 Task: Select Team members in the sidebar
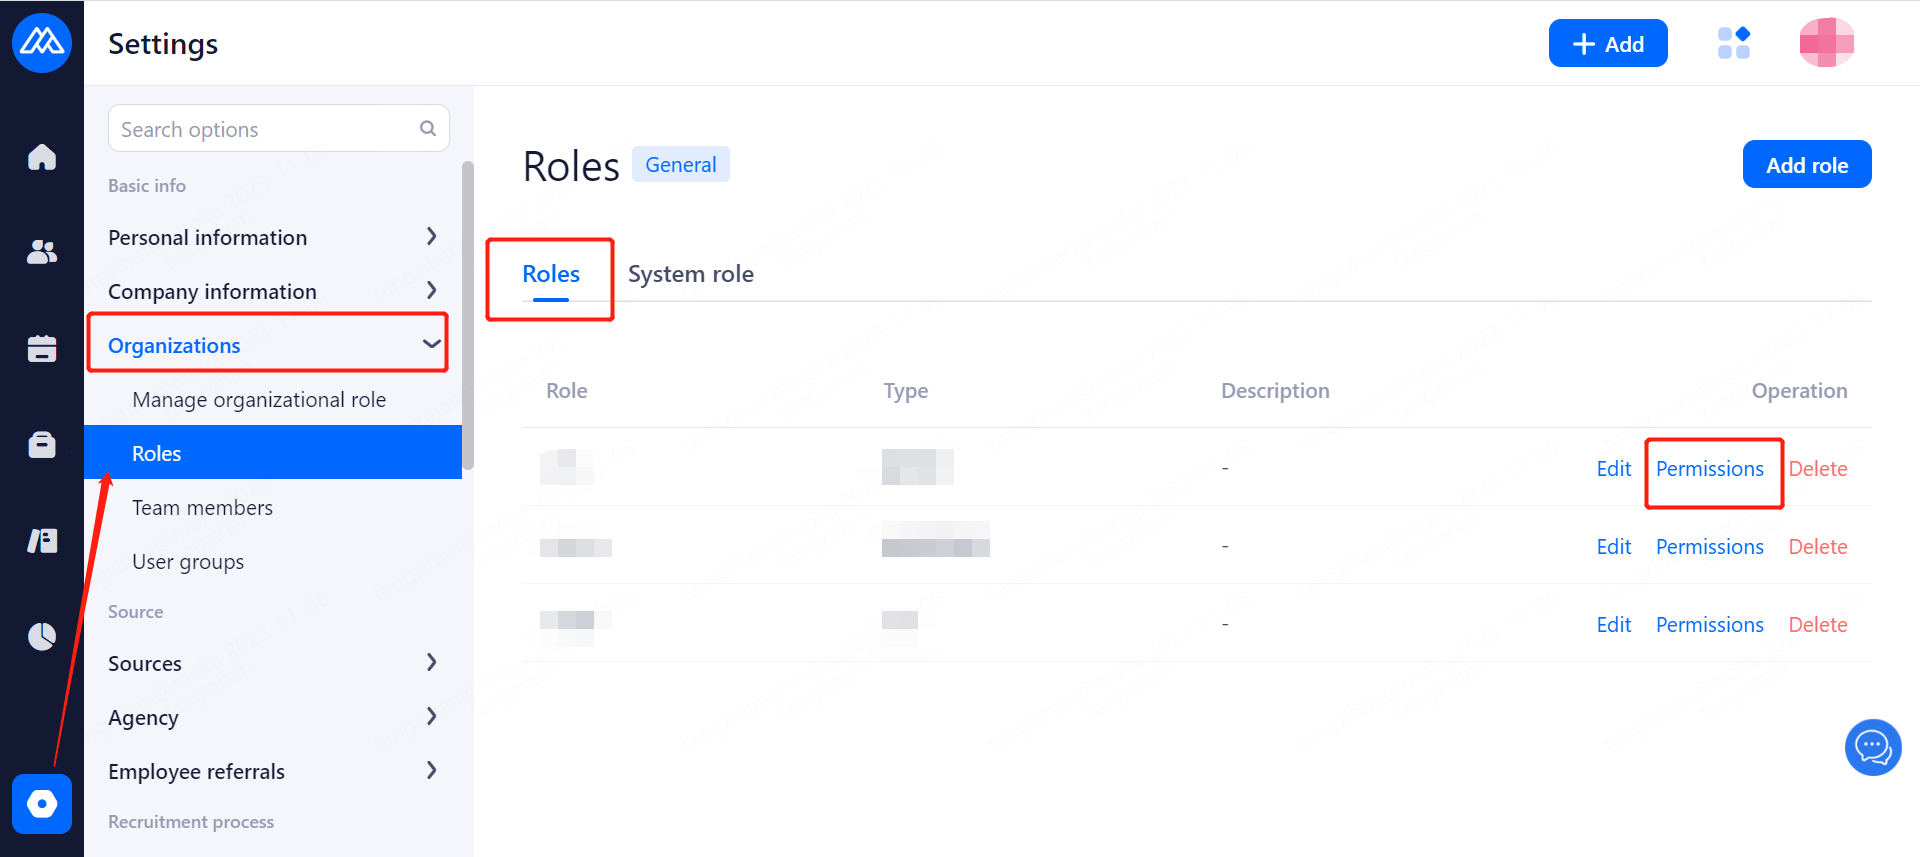click(202, 507)
